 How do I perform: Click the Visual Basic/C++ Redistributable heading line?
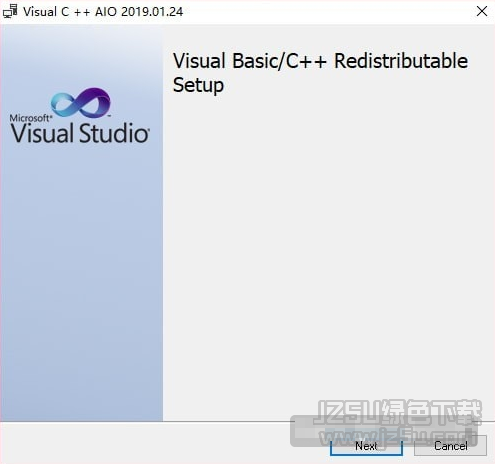(320, 61)
